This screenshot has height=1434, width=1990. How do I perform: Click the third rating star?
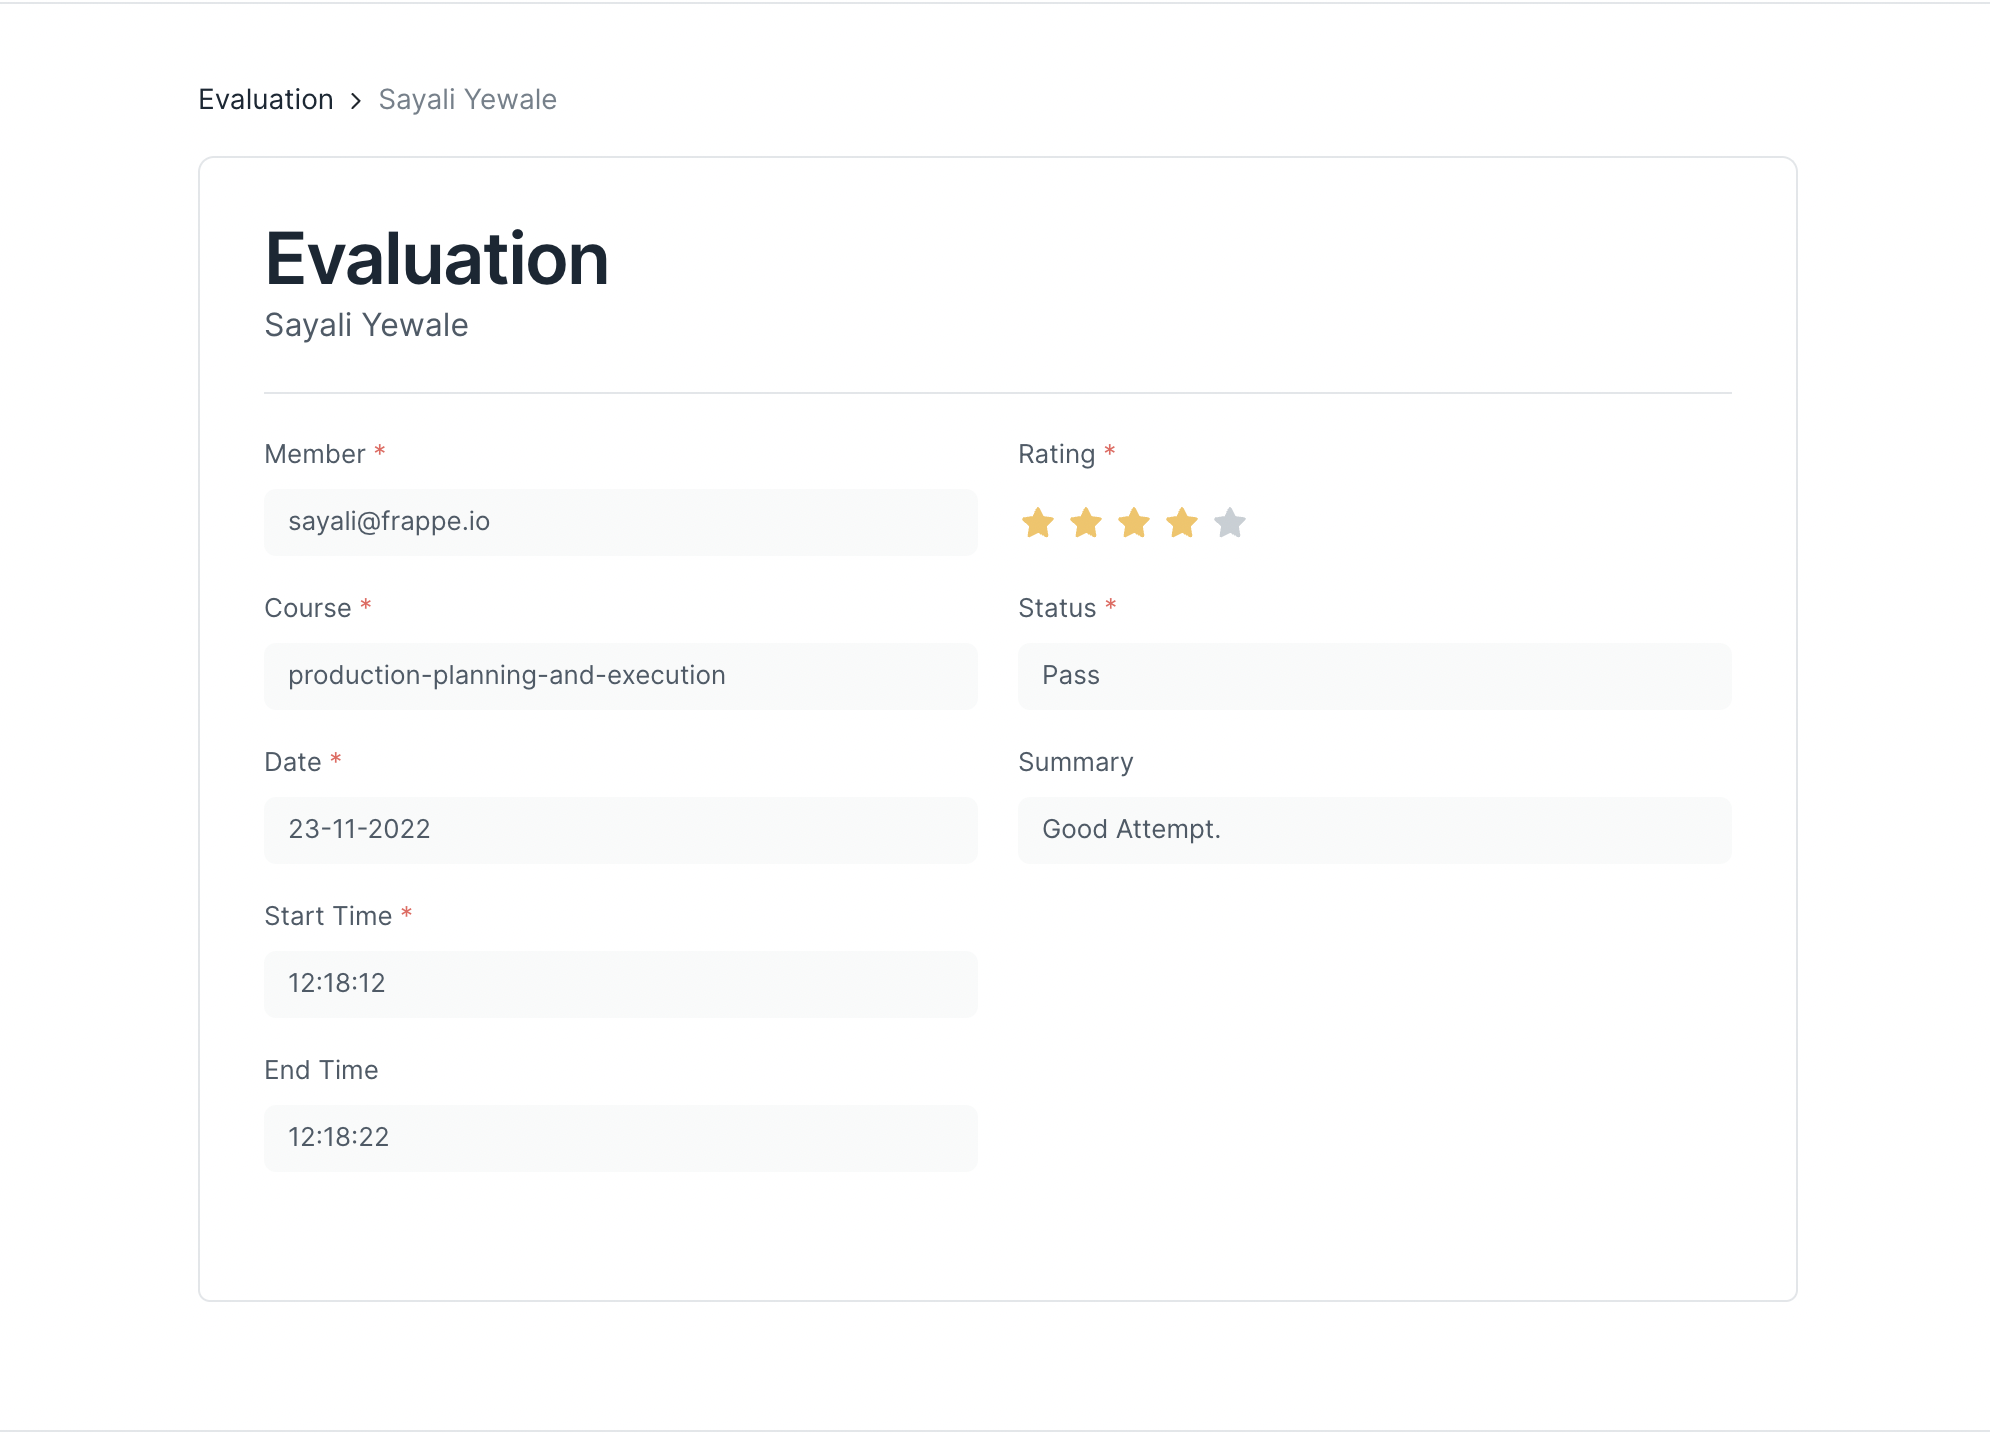(1134, 522)
